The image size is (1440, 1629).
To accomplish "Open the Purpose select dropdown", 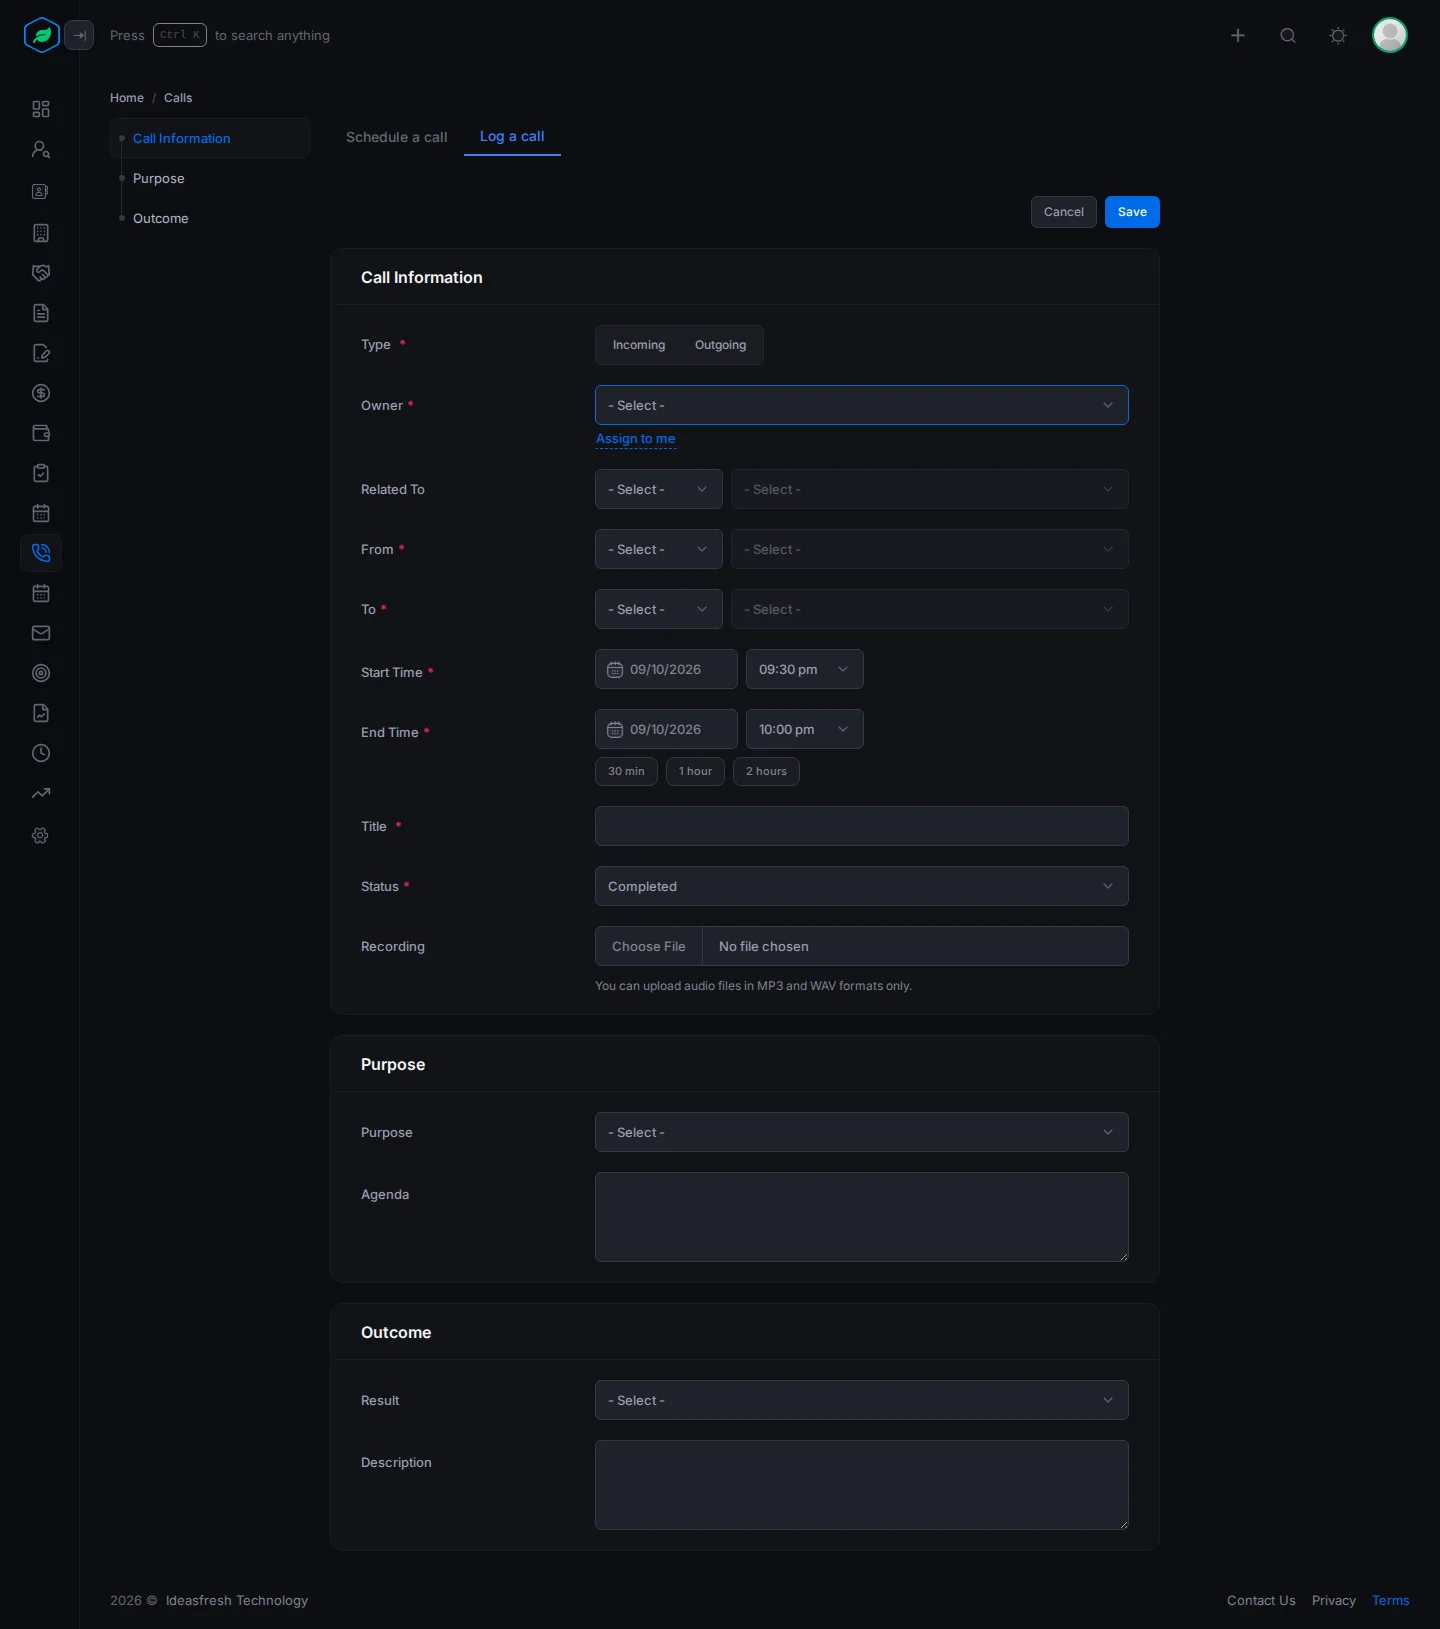I will pos(862,1132).
